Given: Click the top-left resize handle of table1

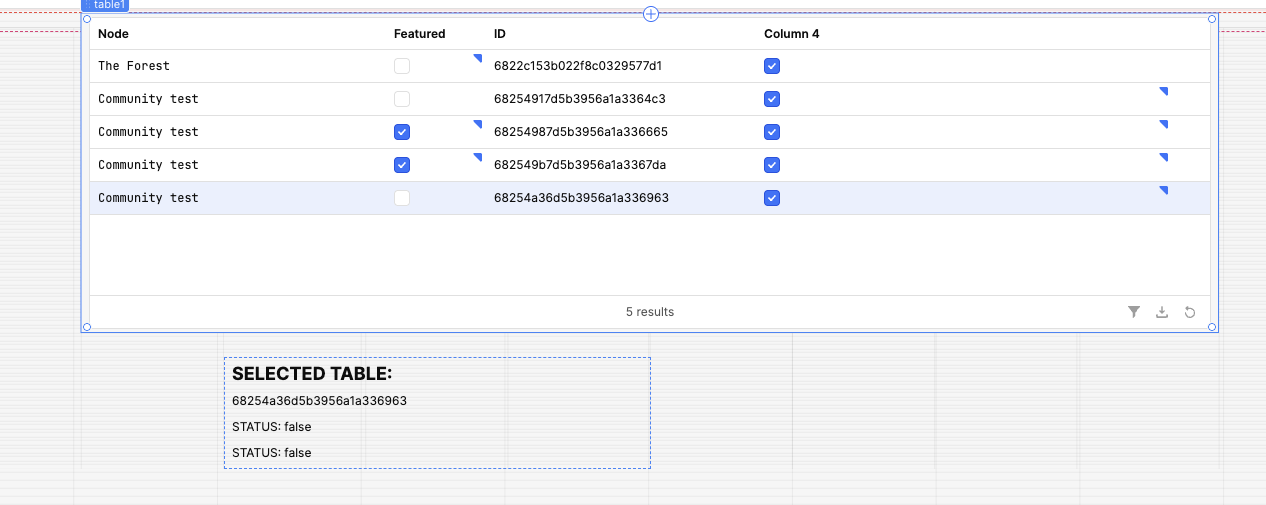Looking at the screenshot, I should [87, 19].
